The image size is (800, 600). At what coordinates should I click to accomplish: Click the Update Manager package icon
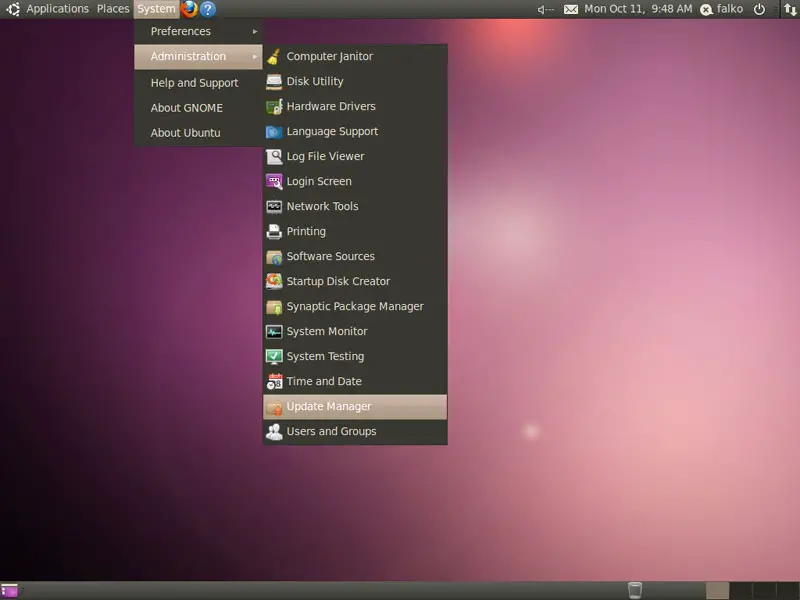[274, 407]
